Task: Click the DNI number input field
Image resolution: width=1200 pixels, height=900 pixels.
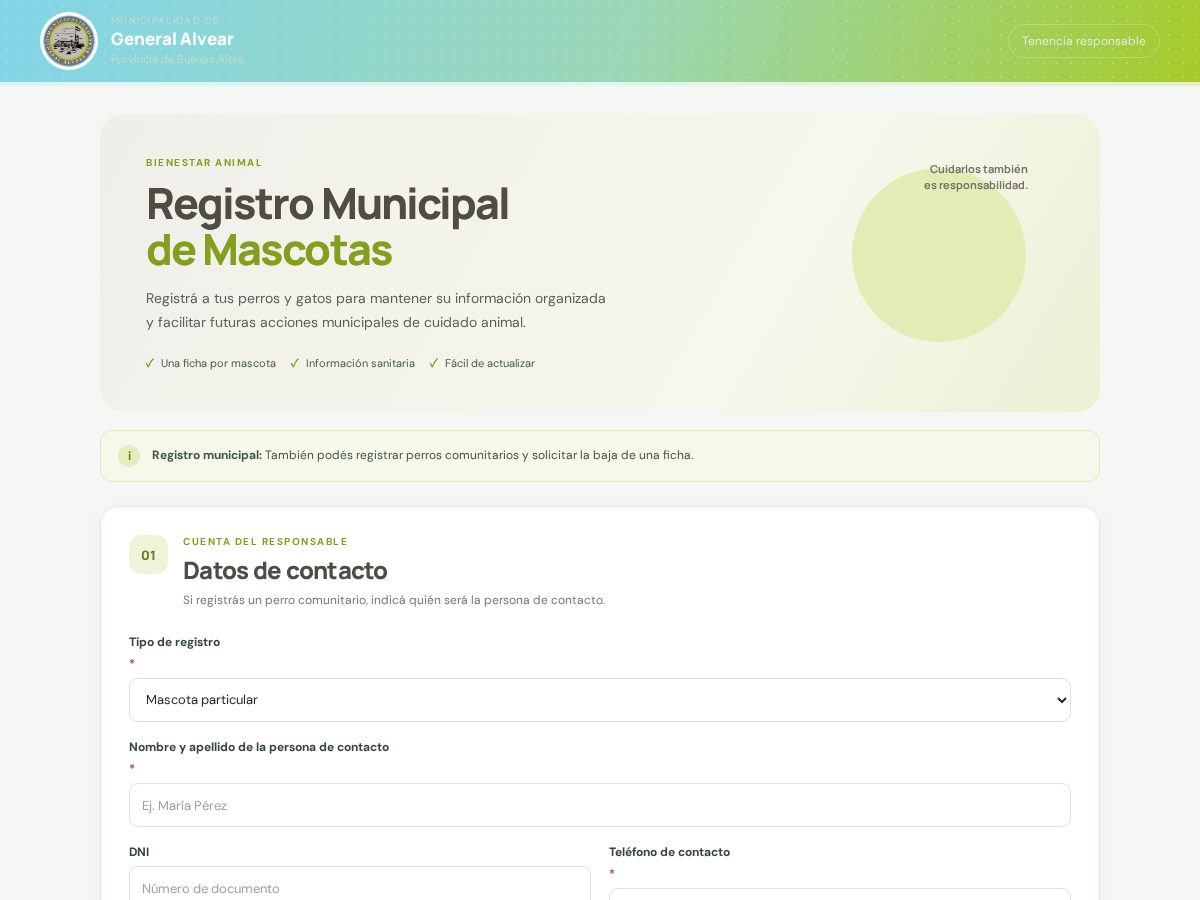Action: [x=360, y=888]
